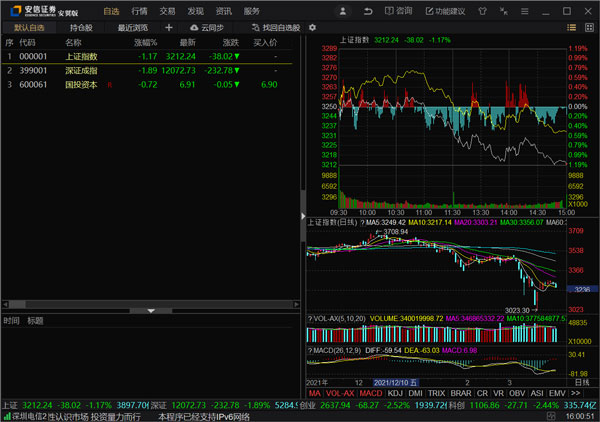
Task: Click the back arrow icon
Action: point(368,11)
